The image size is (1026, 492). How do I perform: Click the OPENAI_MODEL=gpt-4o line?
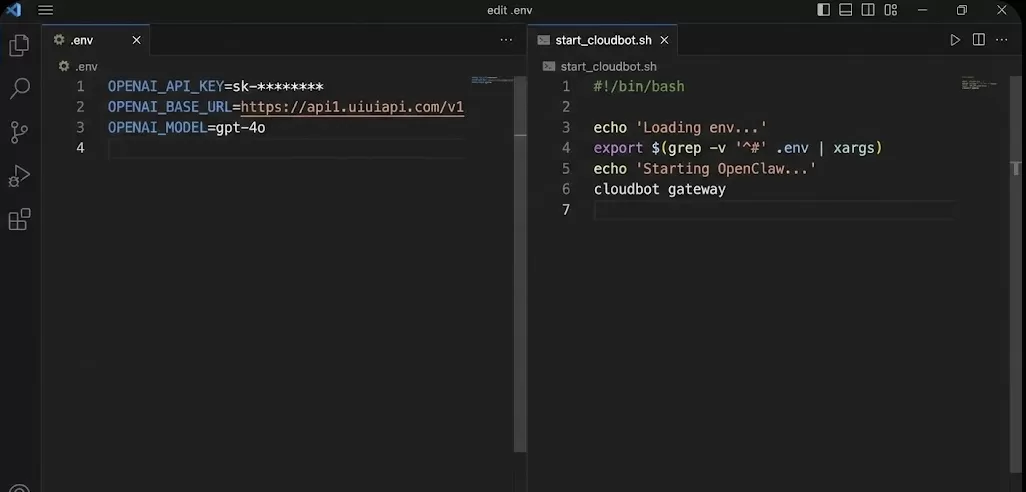[x=186, y=128]
